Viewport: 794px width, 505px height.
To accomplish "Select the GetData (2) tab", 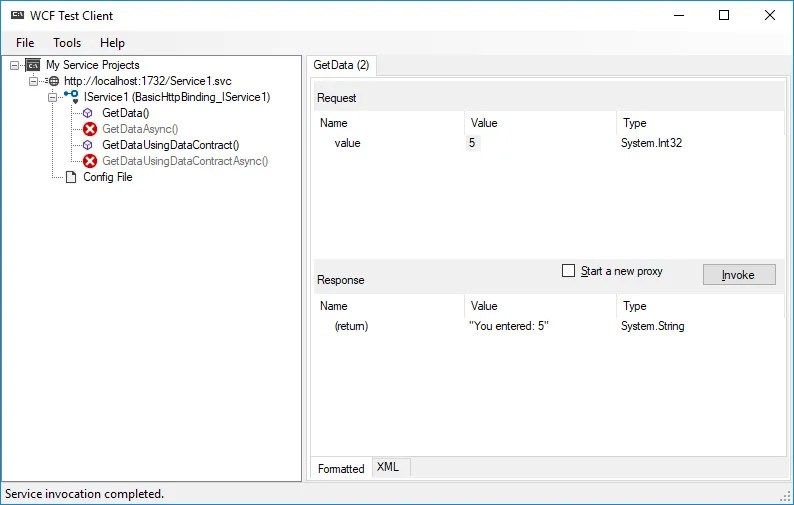I will coord(341,65).
